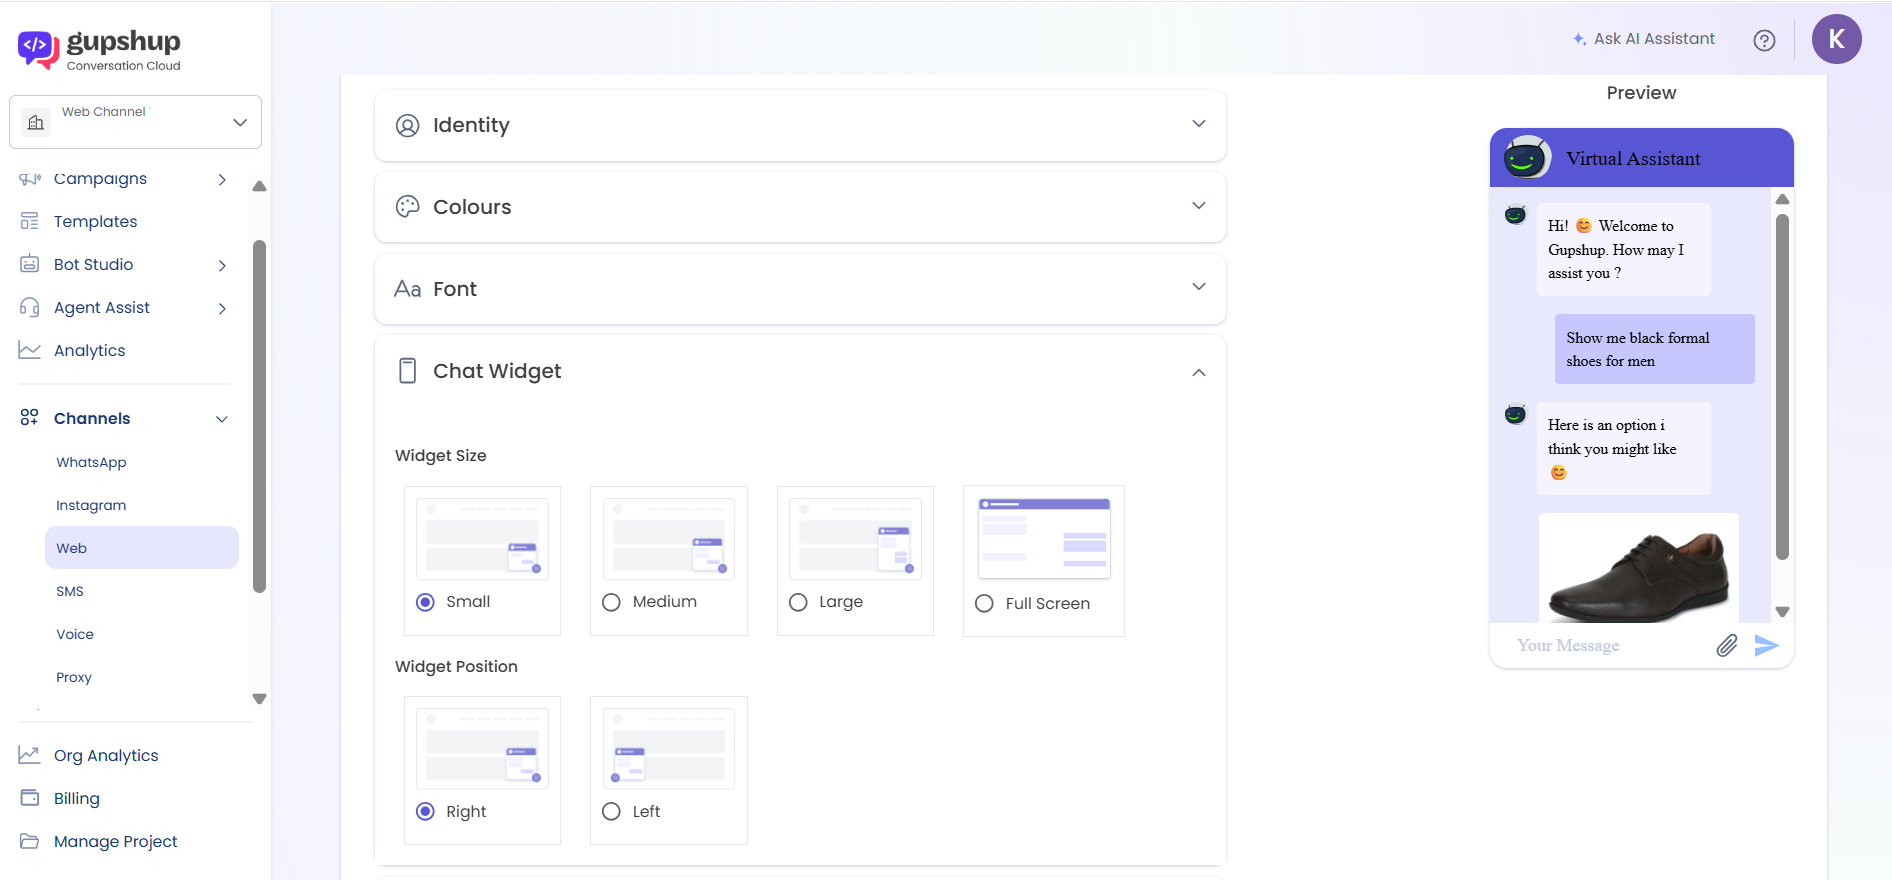Click the Ask AI Assistant sparkle icon
The width and height of the screenshot is (1892, 880).
[x=1579, y=39]
